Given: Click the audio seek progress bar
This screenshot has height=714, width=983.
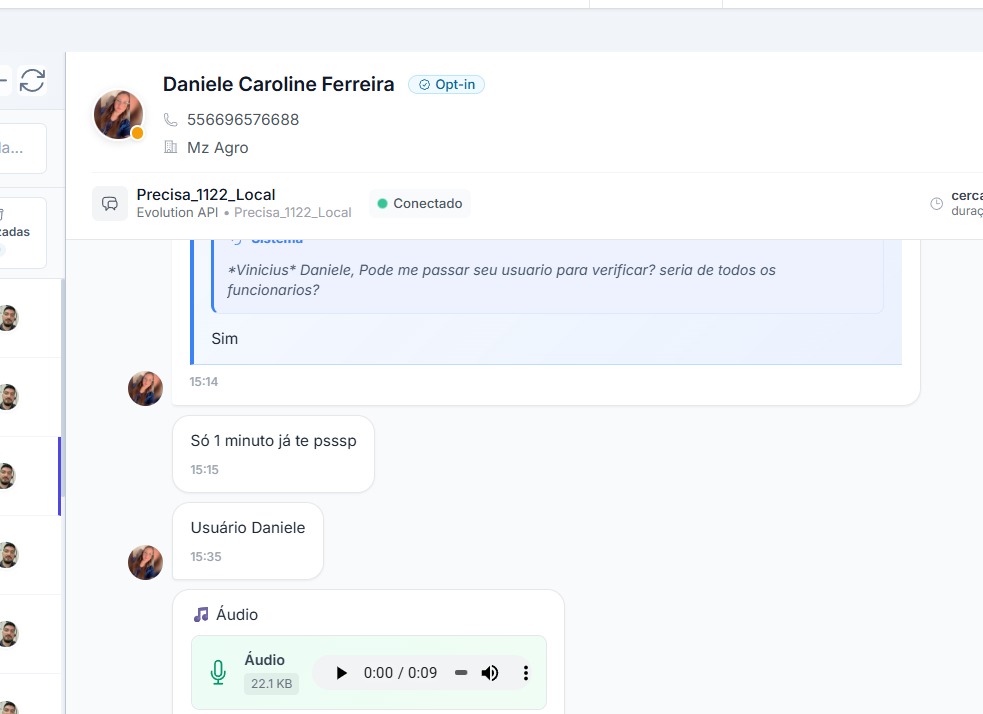Looking at the screenshot, I should 461,673.
